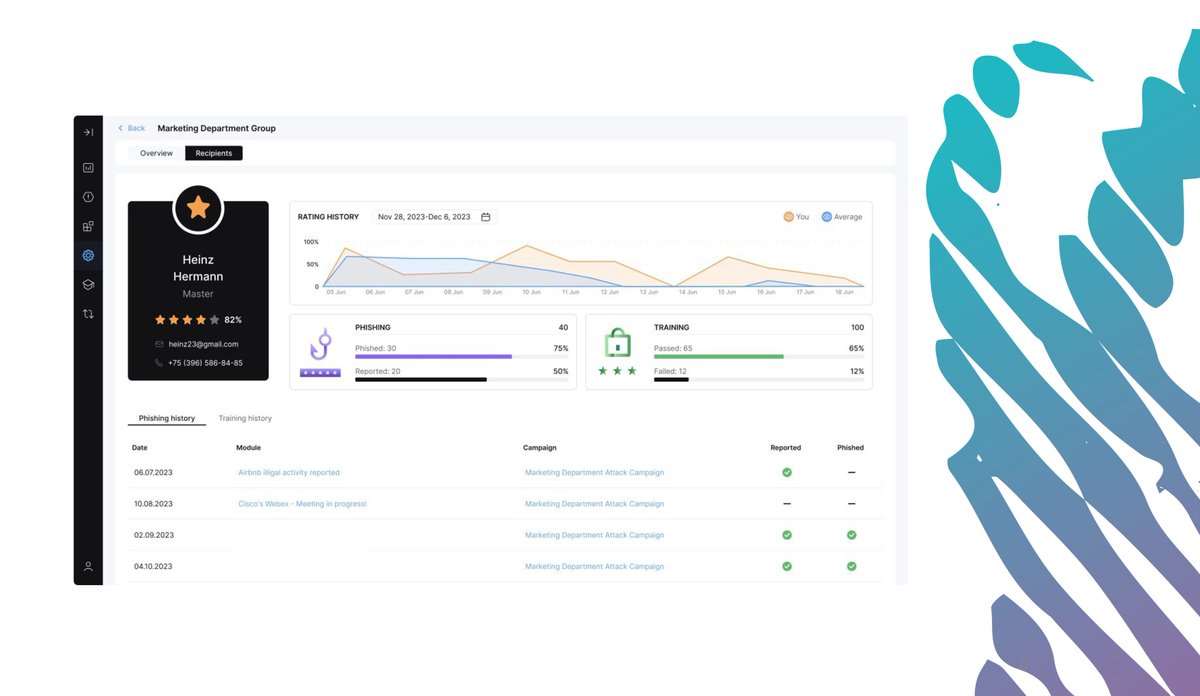1200x696 pixels.
Task: Click the green stars under the padlock
Action: 618,371
